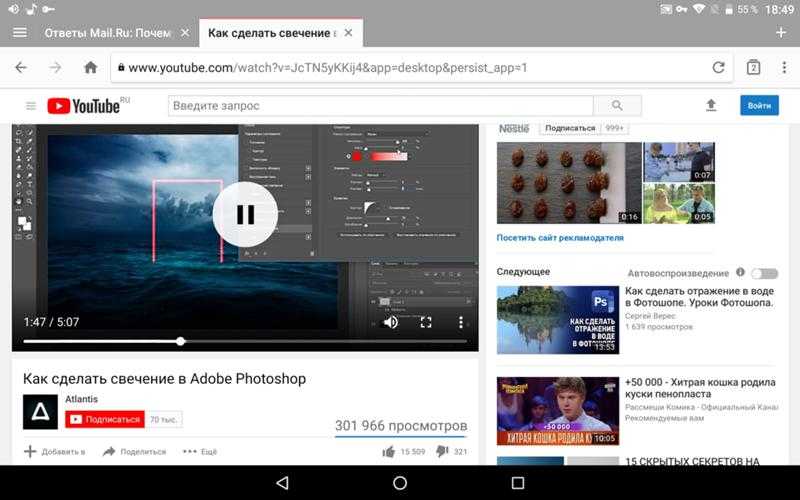
Task: Submit search with magnifier button
Action: [617, 106]
